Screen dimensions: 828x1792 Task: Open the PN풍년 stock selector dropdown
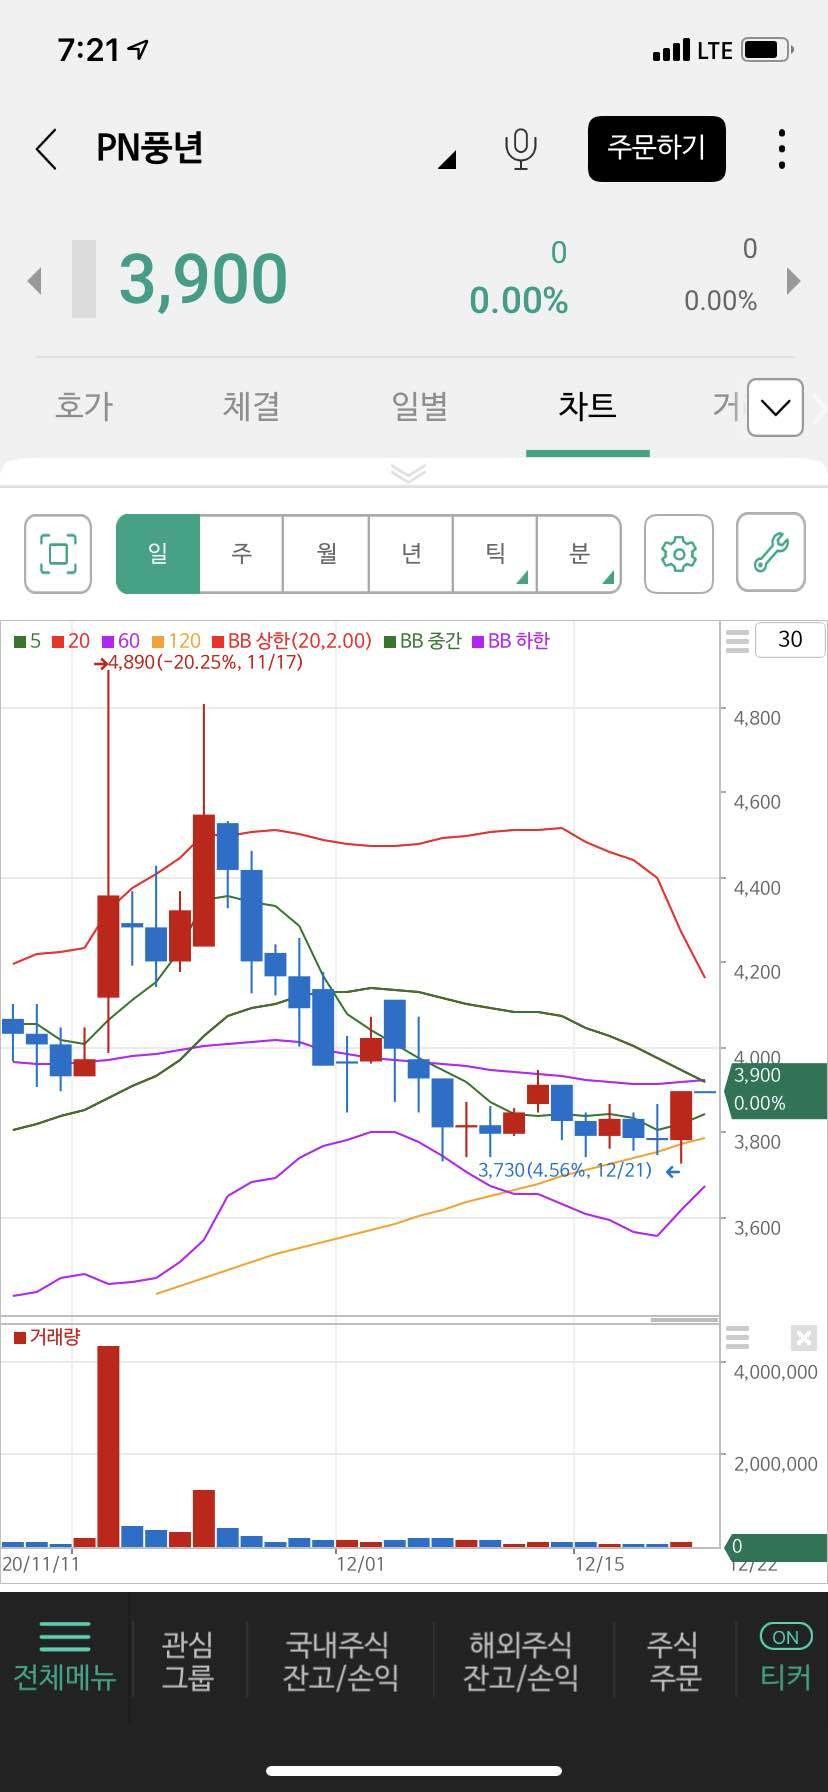447,159
